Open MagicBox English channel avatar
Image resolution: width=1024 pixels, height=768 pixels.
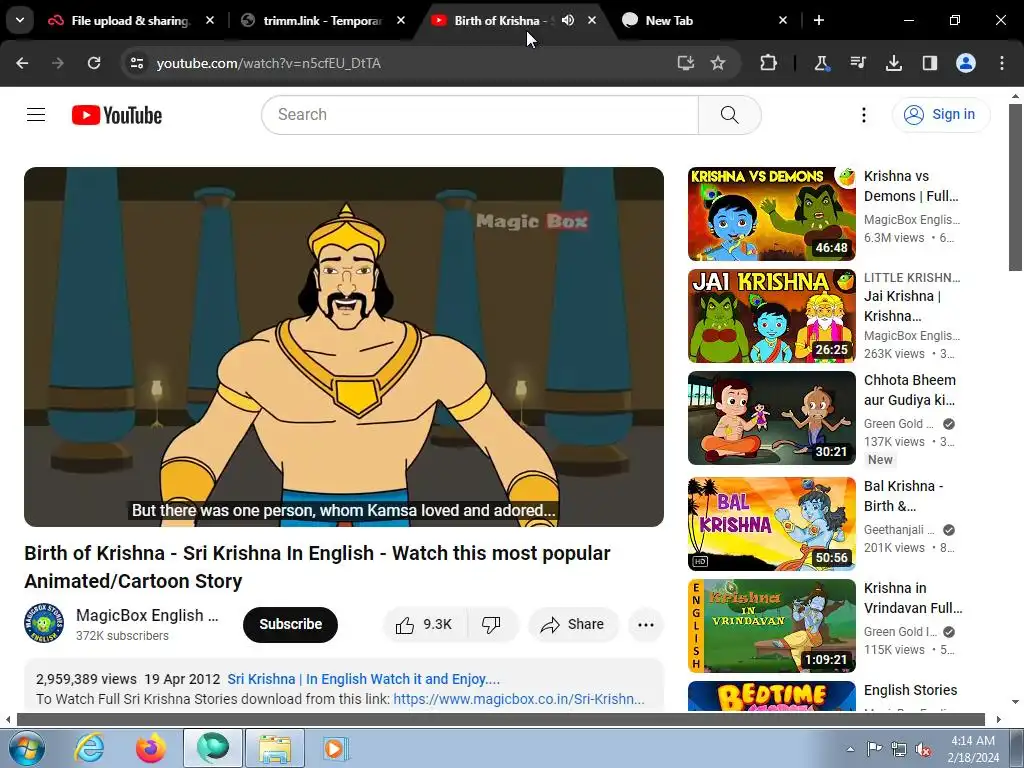click(x=44, y=623)
